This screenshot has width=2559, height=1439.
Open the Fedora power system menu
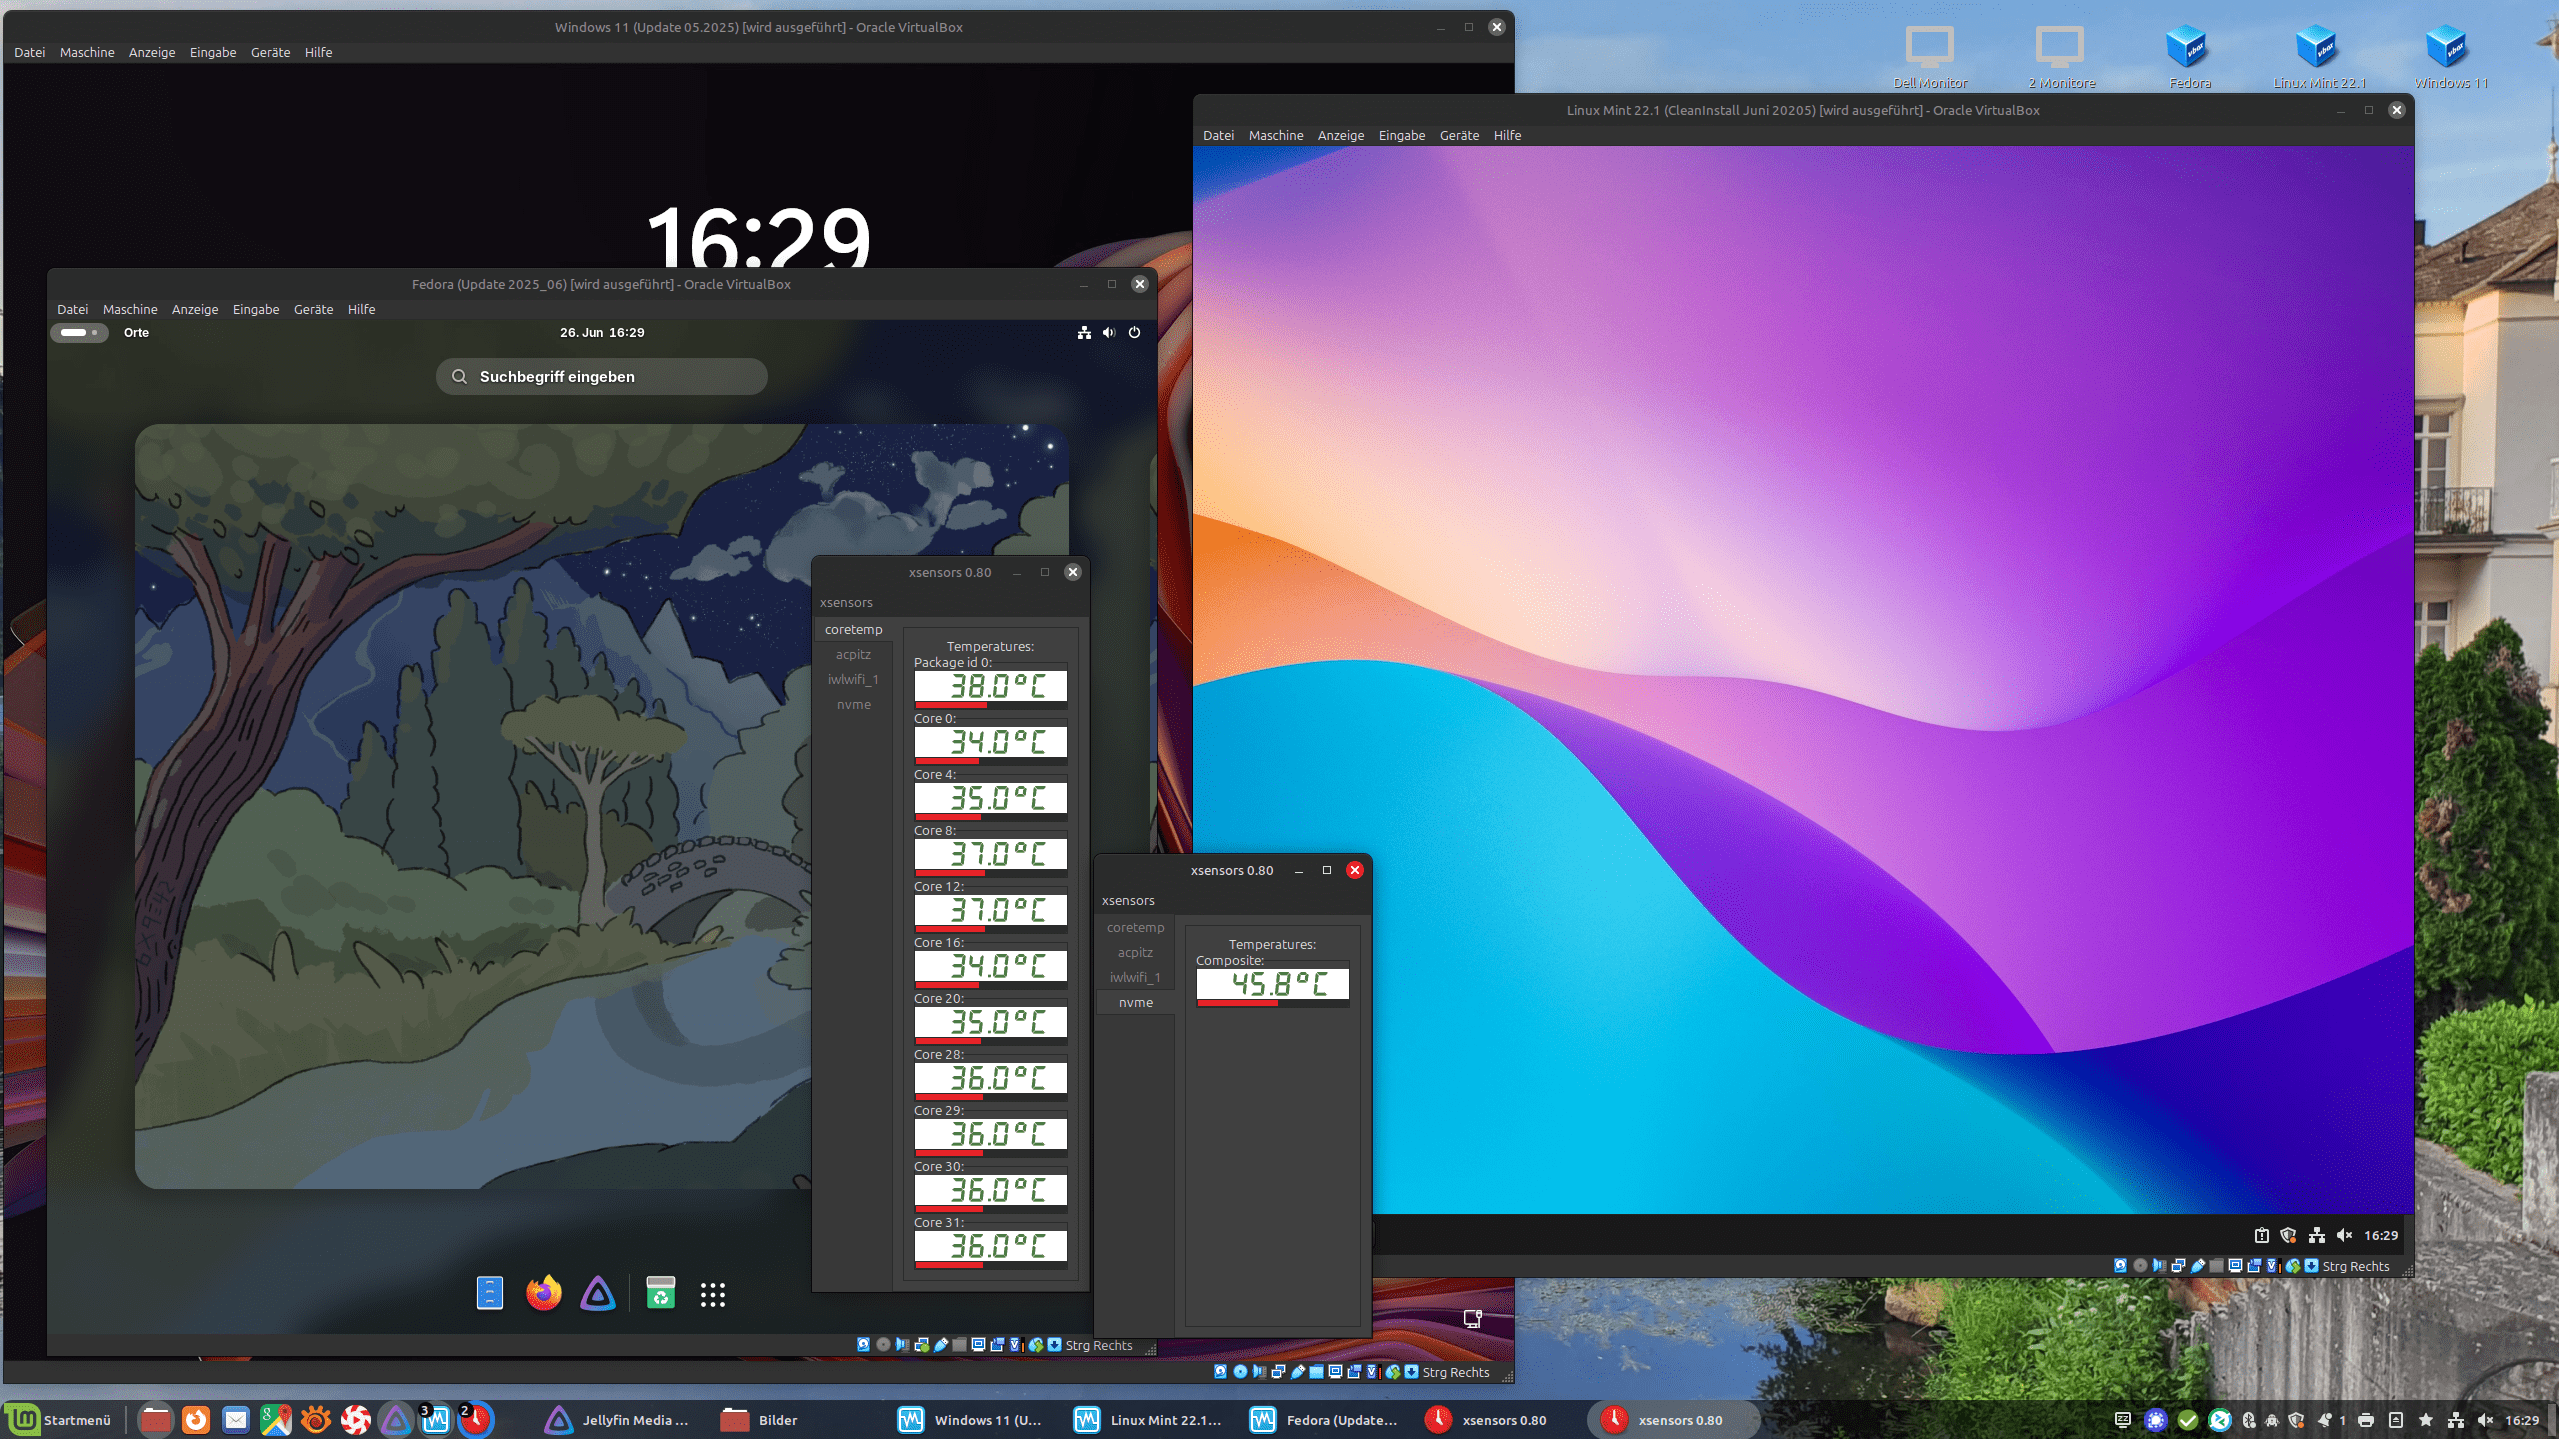pyautogui.click(x=1134, y=333)
